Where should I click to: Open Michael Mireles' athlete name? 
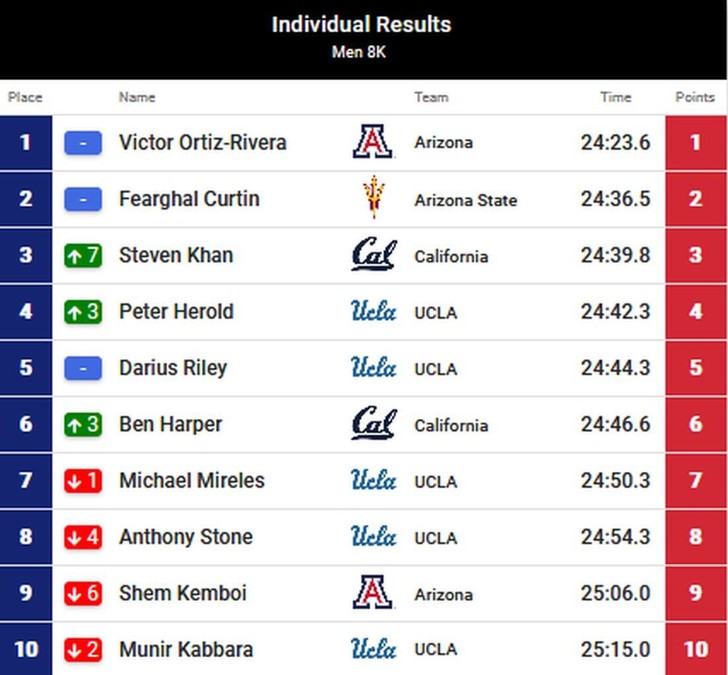(x=192, y=480)
